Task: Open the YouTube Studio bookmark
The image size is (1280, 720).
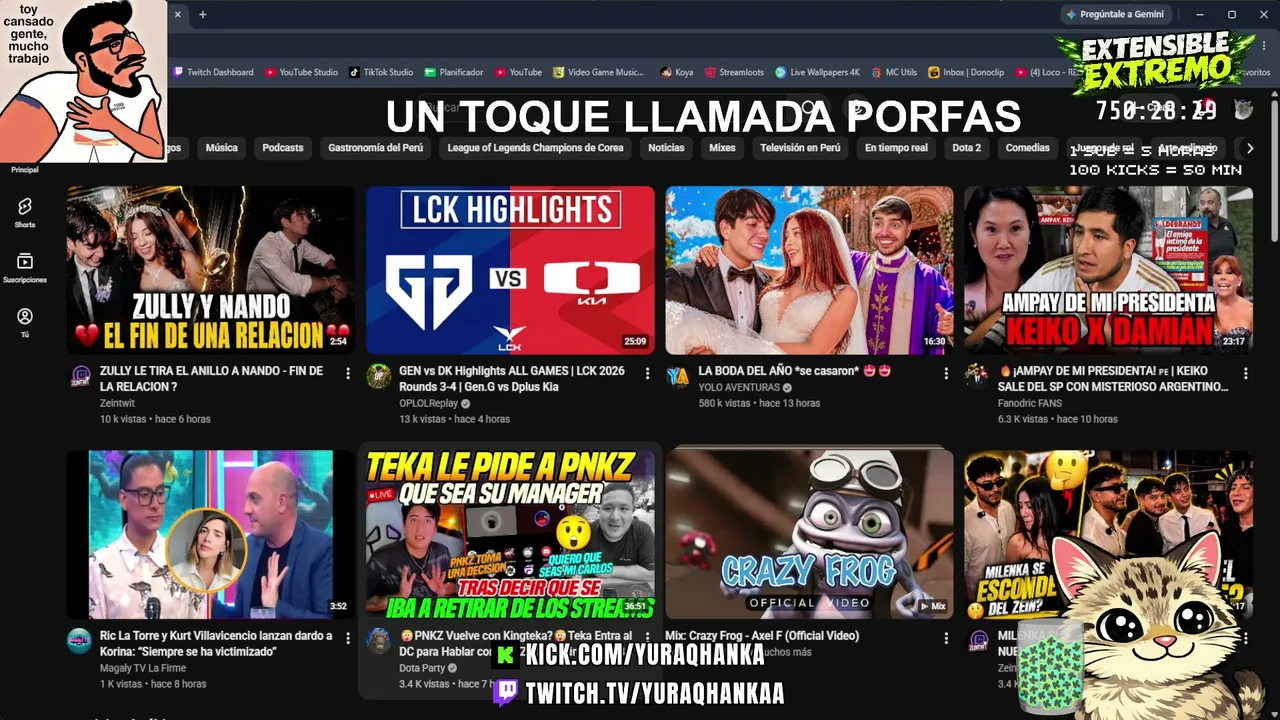Action: 301,72
